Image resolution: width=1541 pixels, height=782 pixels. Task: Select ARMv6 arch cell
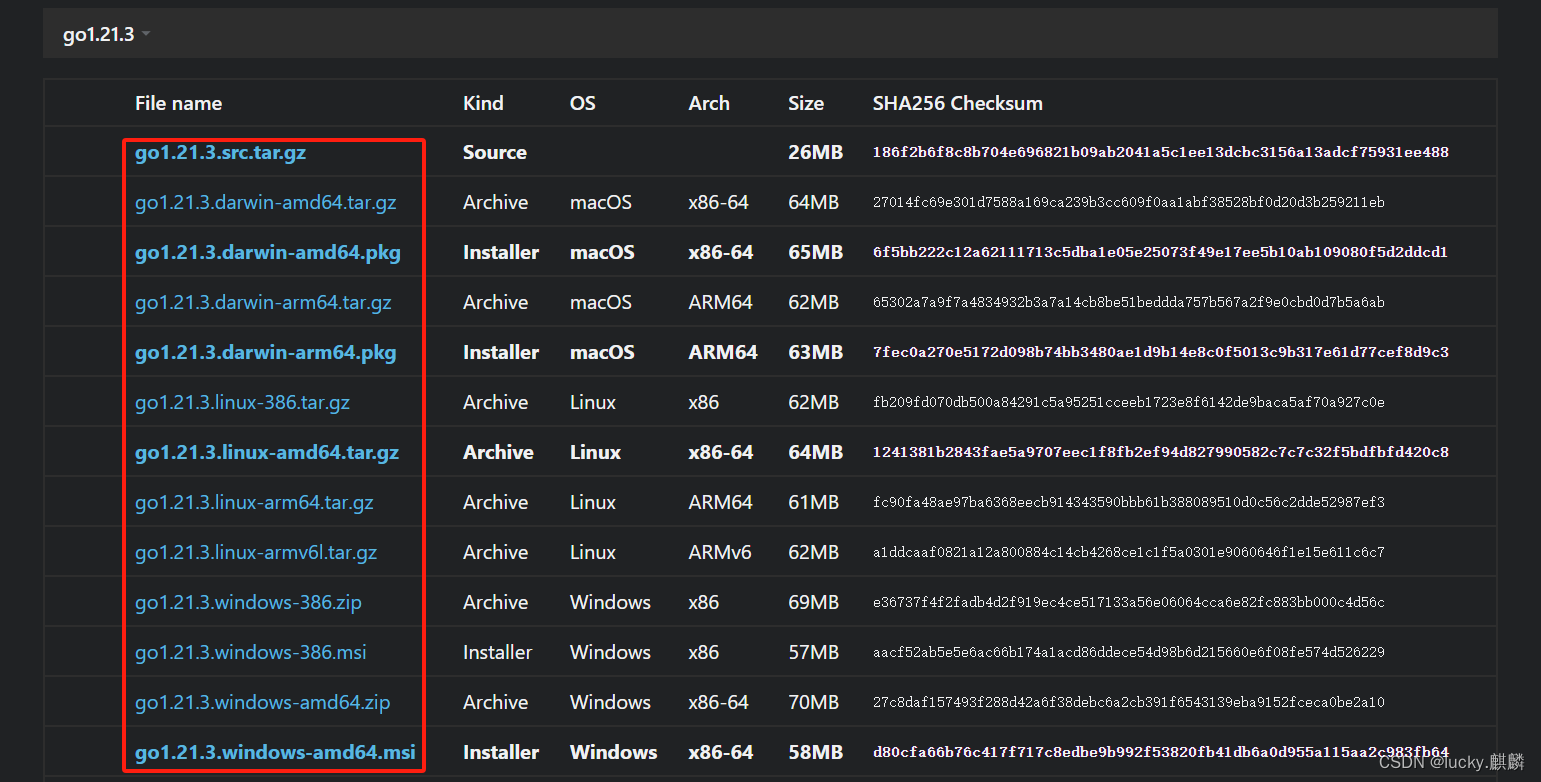coord(720,553)
